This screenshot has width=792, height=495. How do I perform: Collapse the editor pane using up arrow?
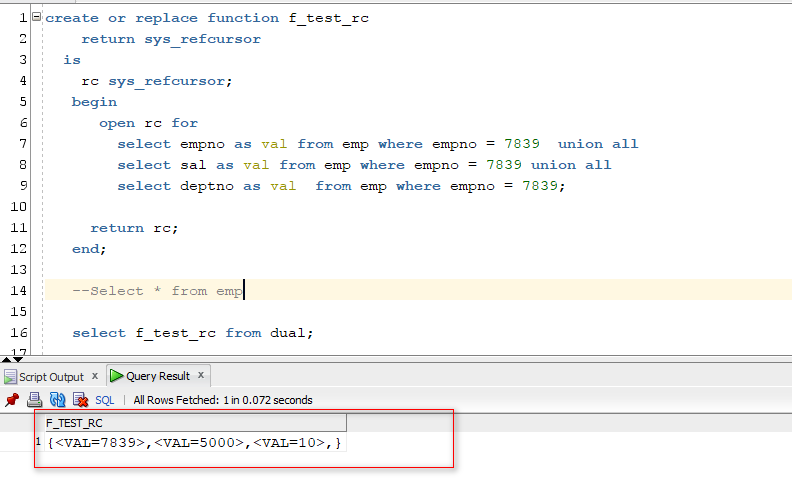click(x=6, y=360)
